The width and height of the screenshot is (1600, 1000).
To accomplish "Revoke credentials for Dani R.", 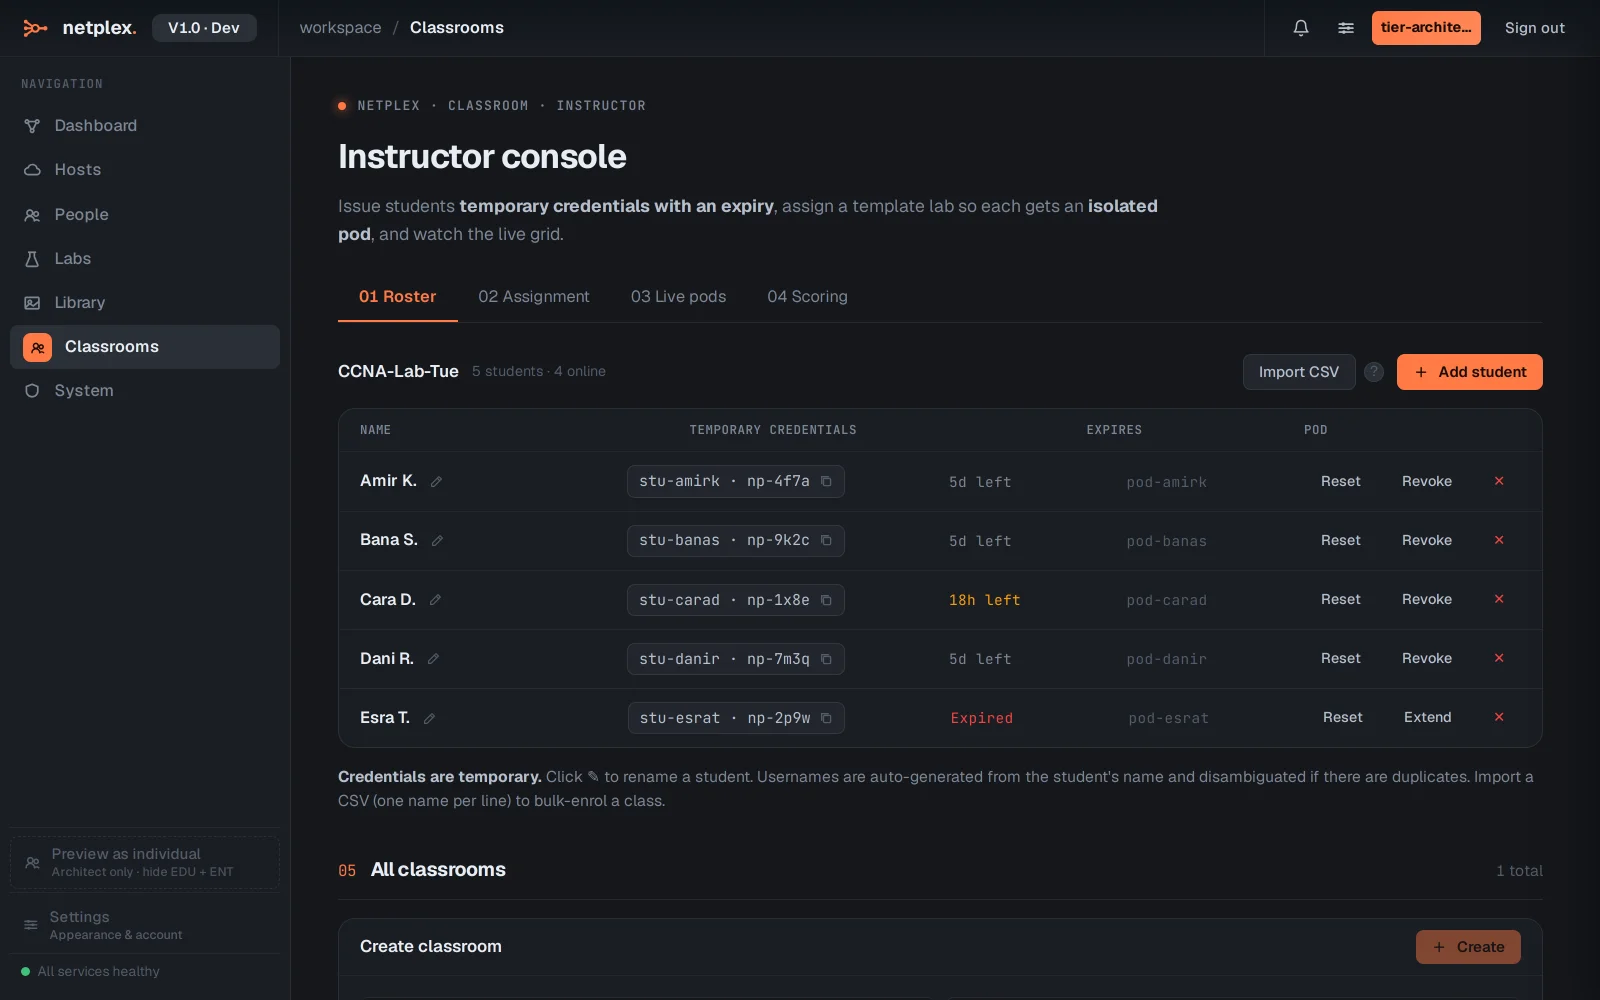I will click(1426, 659).
